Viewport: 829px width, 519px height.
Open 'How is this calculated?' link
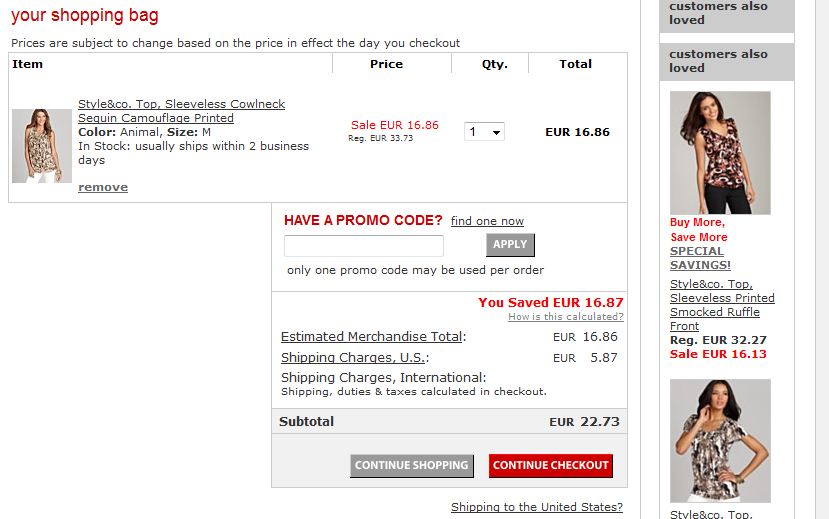click(566, 317)
